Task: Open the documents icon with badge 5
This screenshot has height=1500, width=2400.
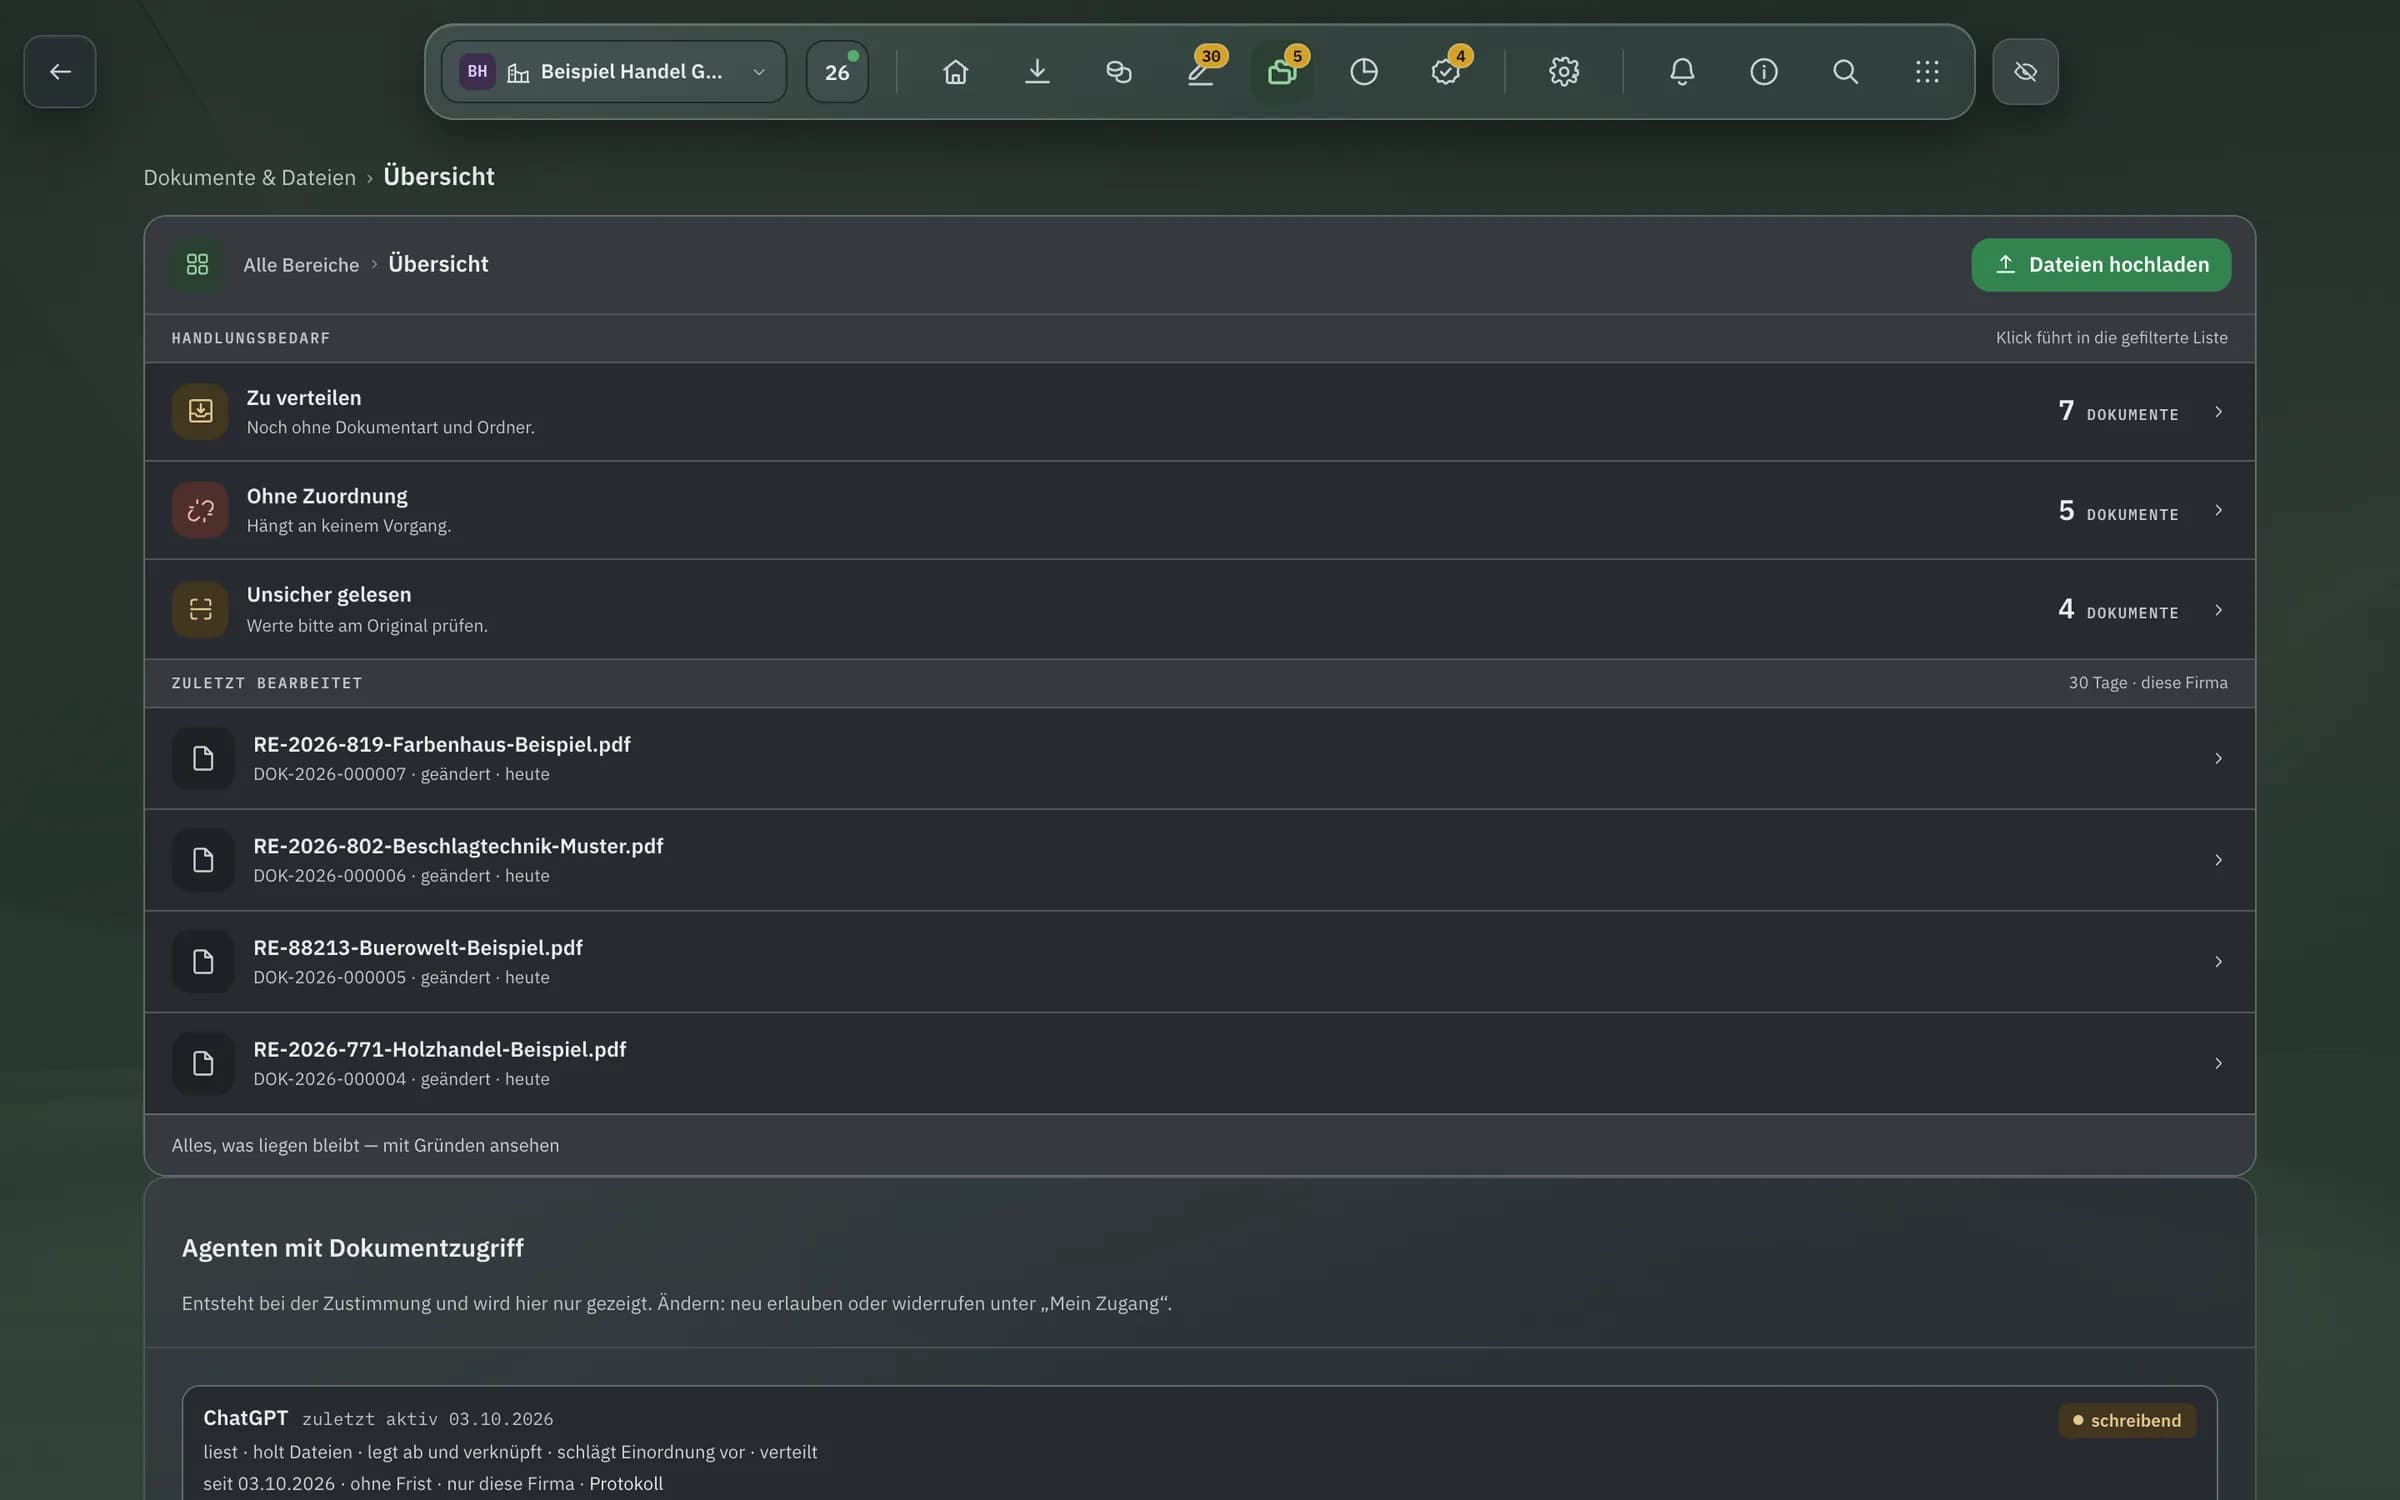Action: click(x=1282, y=71)
